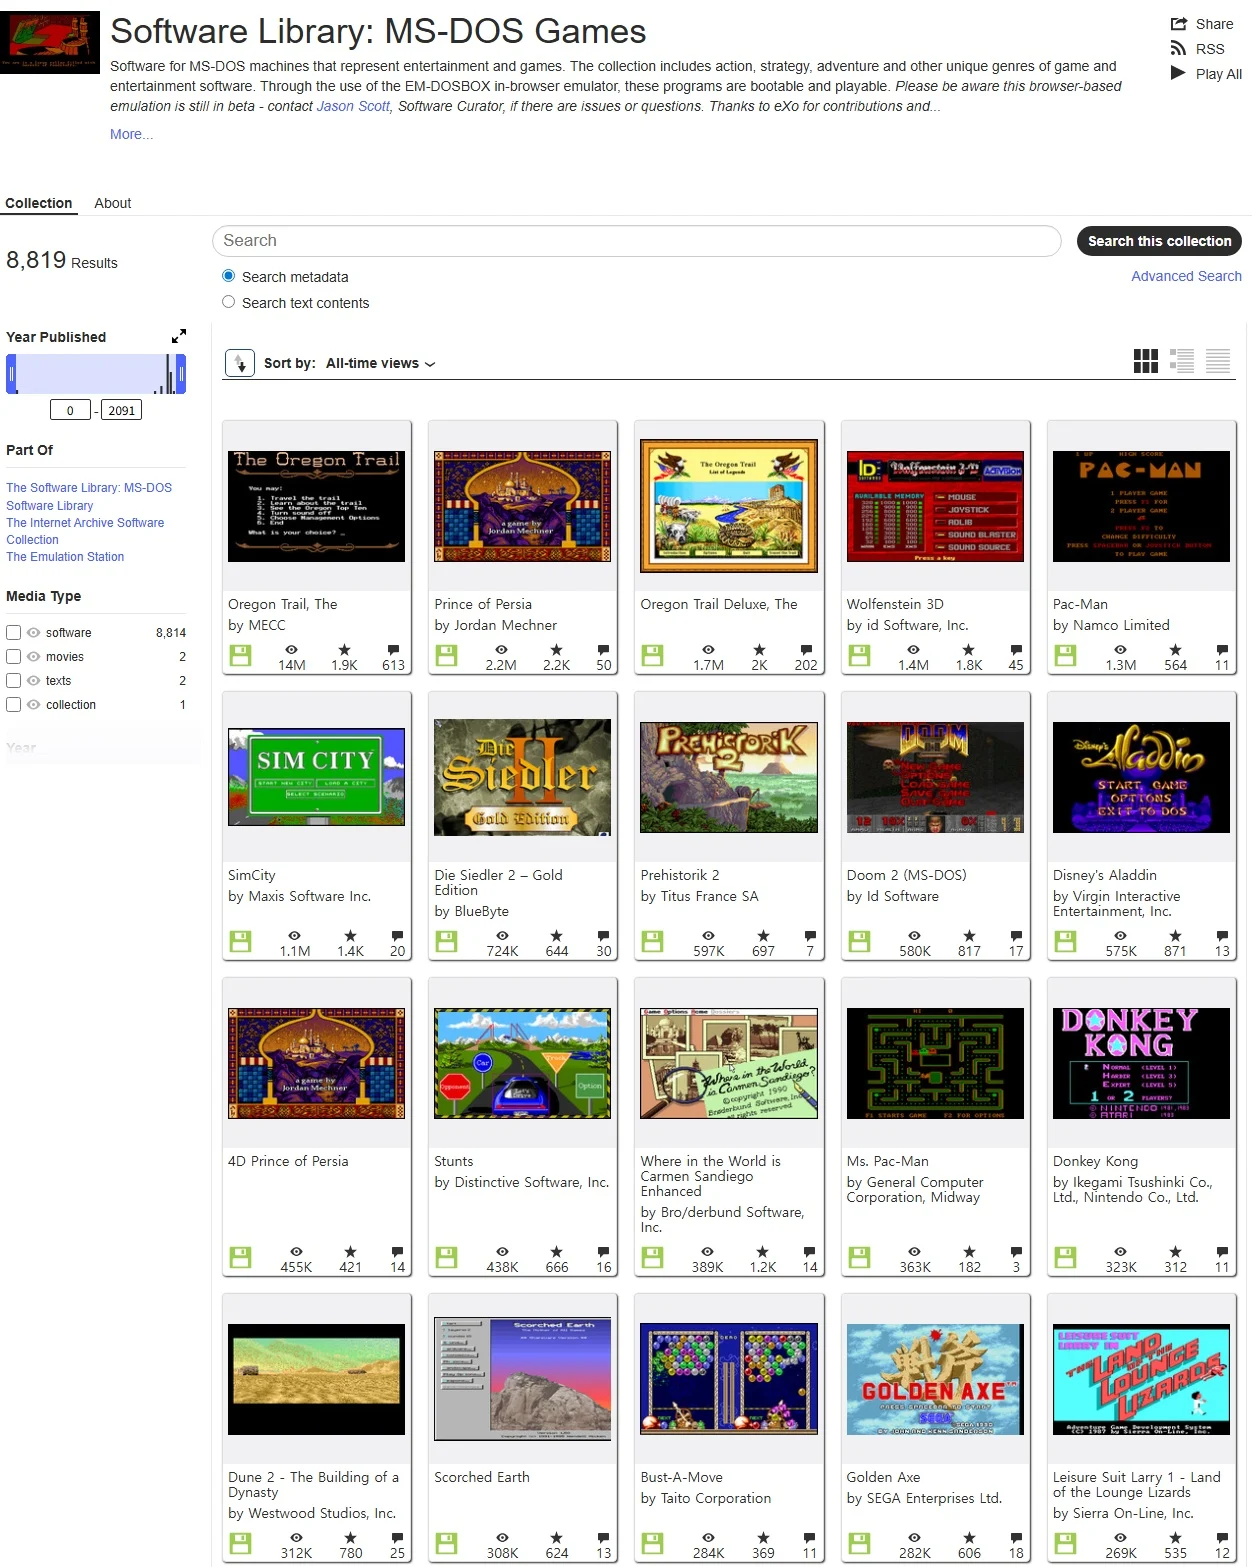This screenshot has height=1567, width=1252.
Task: Open the RSS feed icon
Action: pos(1178,49)
